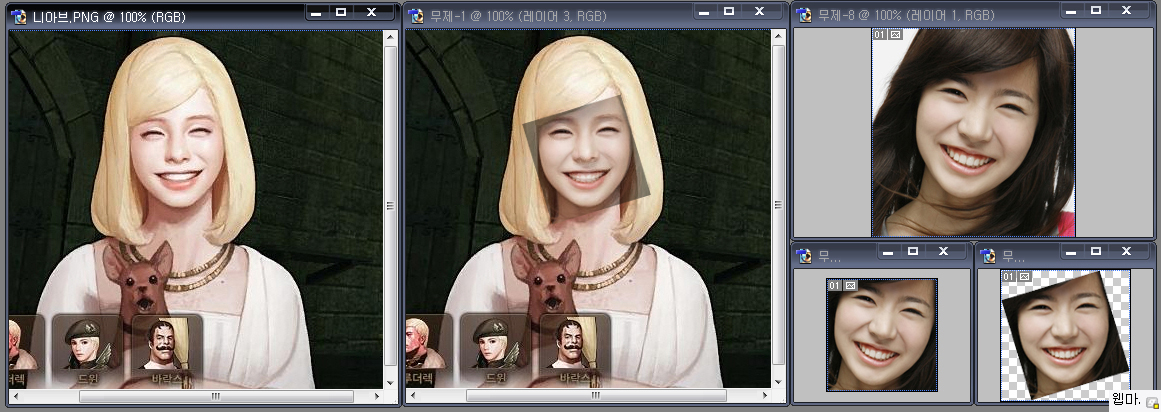Click the document icon of 니아브.PNG window

[19, 16]
